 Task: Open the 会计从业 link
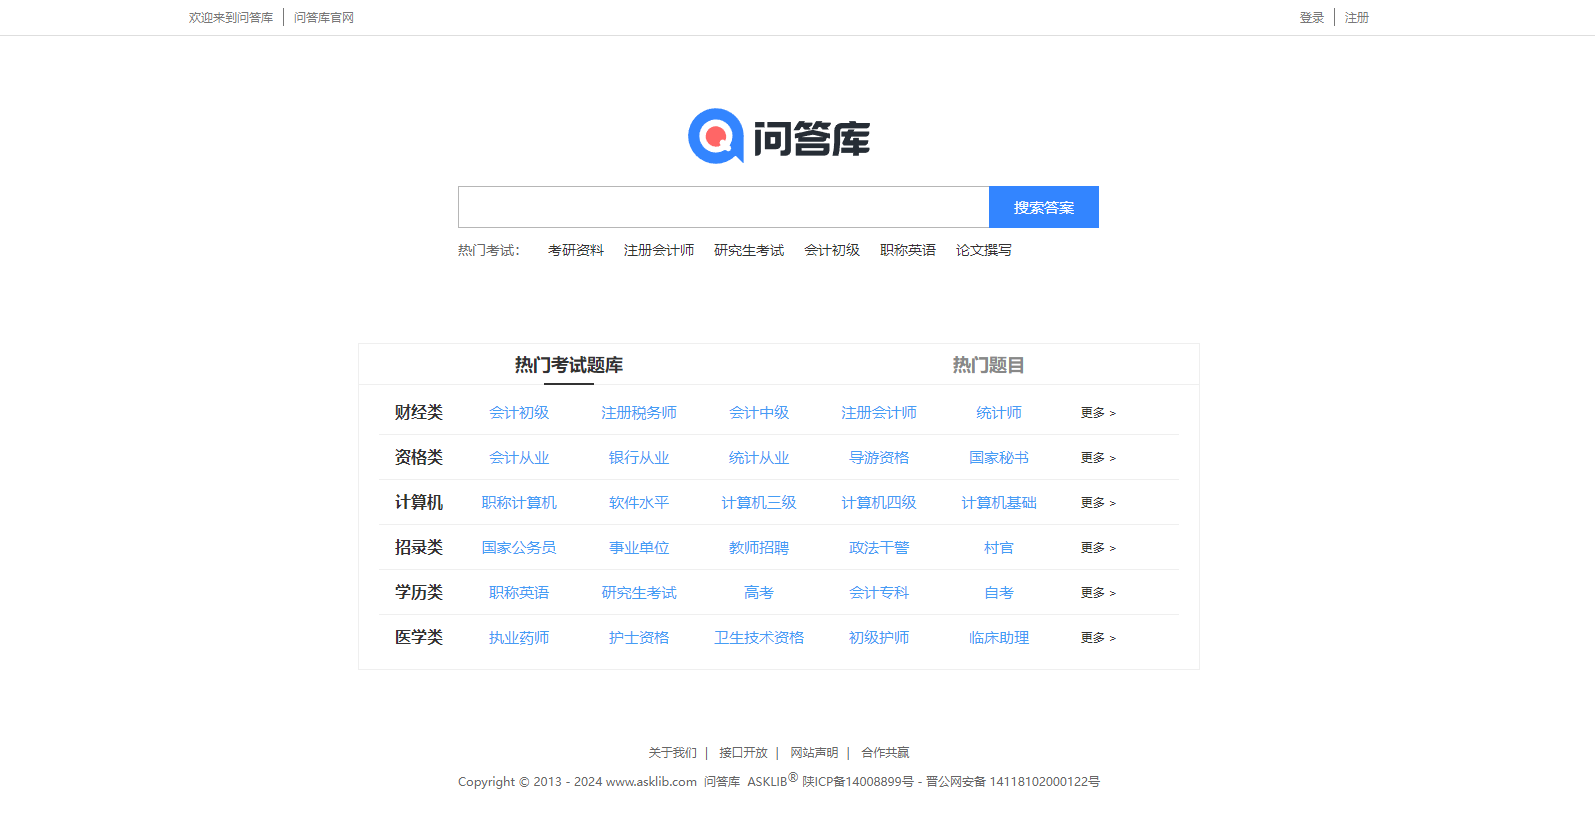(519, 458)
